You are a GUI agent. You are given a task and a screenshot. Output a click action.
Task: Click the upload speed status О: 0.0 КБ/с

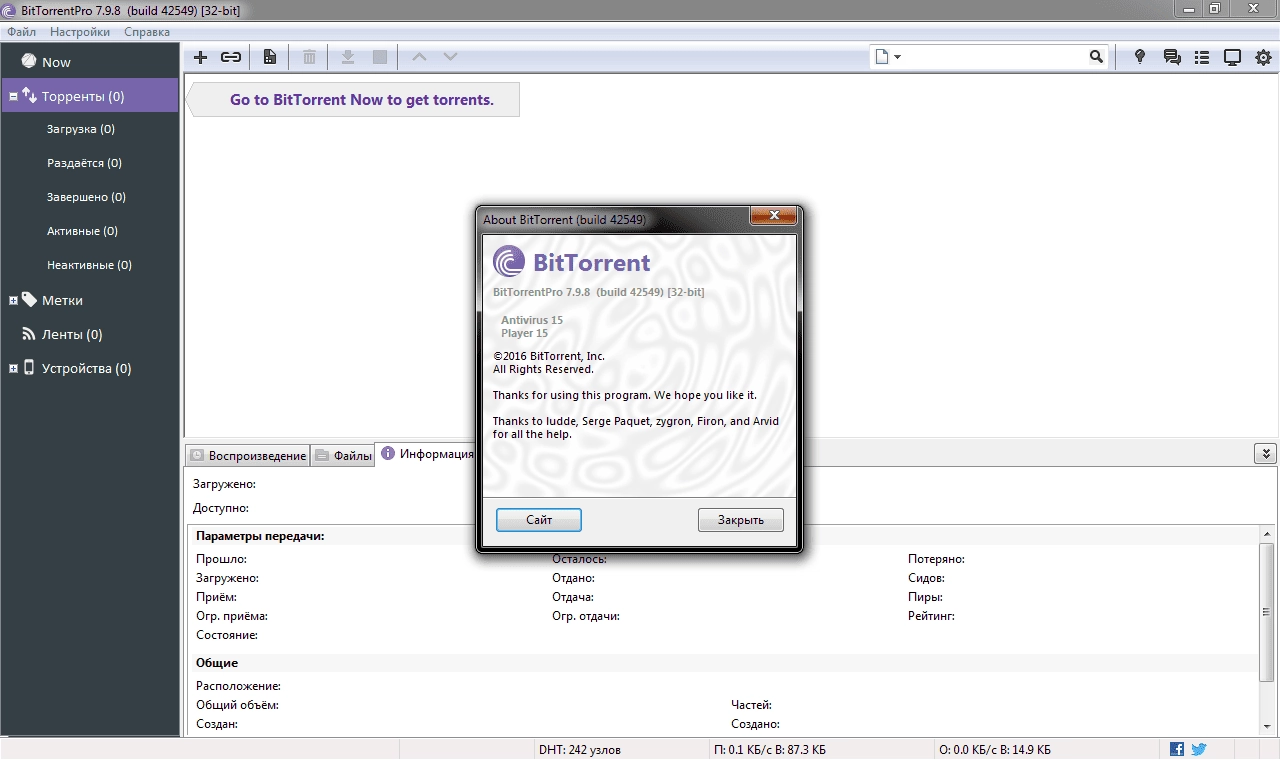(x=995, y=750)
